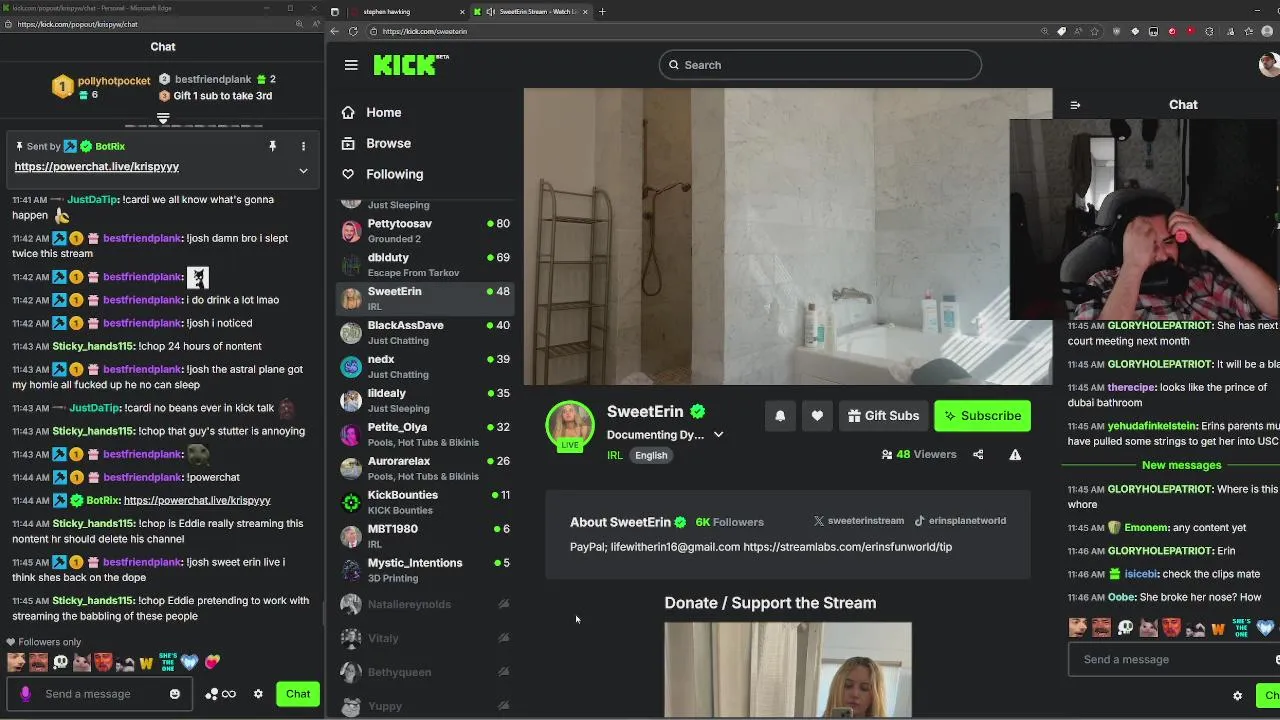Click Send a message field in popout chat
This screenshot has height=720, width=1280.
98,694
